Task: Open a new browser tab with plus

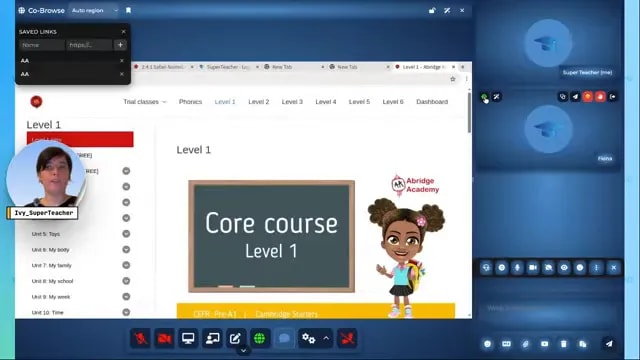Action: (x=463, y=67)
